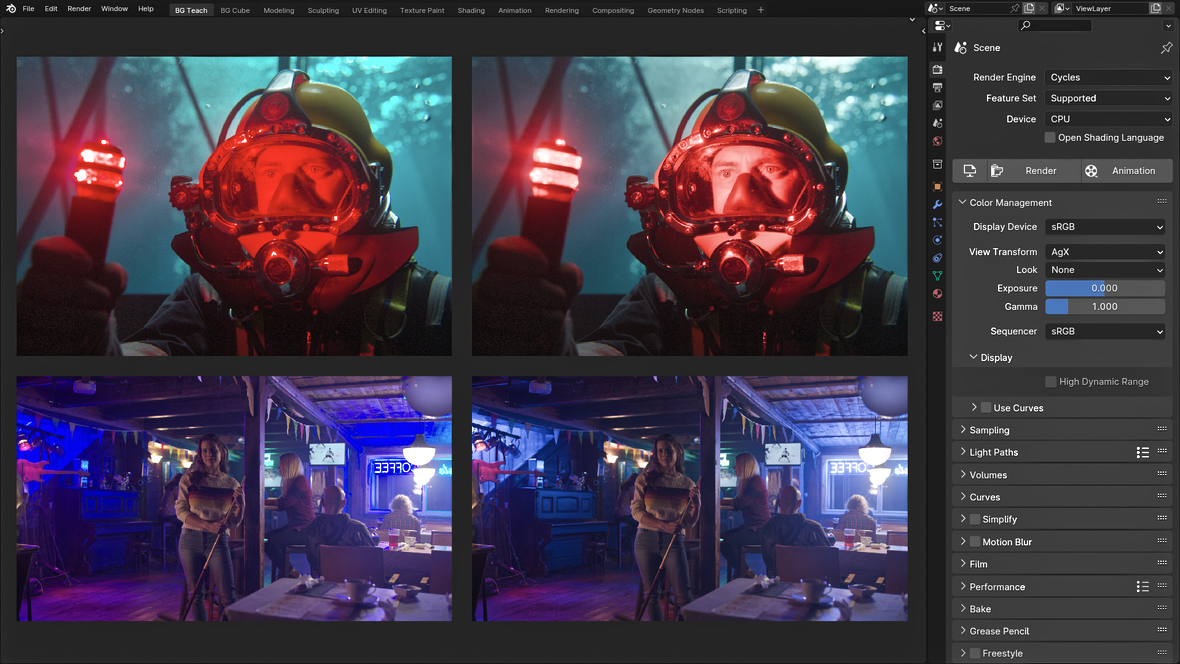Open Light Paths presets list icon

1142,453
